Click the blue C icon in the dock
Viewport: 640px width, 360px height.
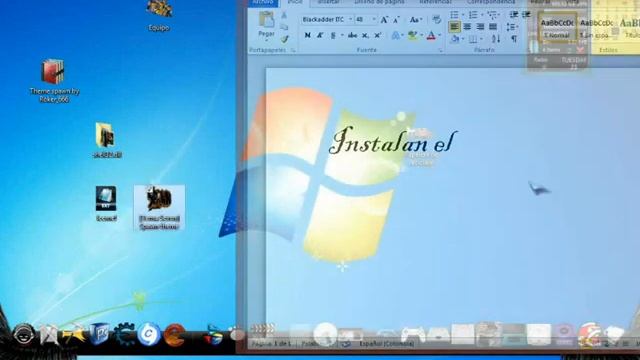(x=149, y=334)
